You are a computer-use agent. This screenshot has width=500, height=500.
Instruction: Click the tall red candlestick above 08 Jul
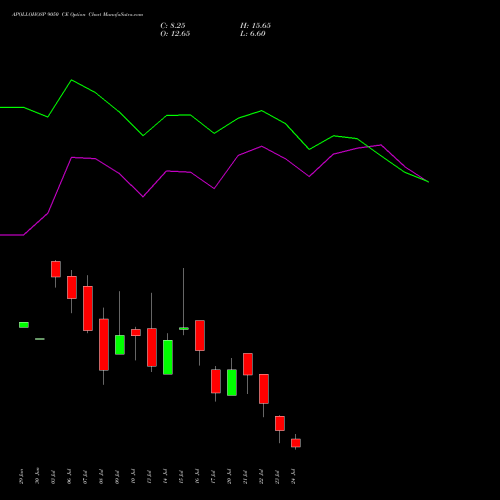(104, 345)
